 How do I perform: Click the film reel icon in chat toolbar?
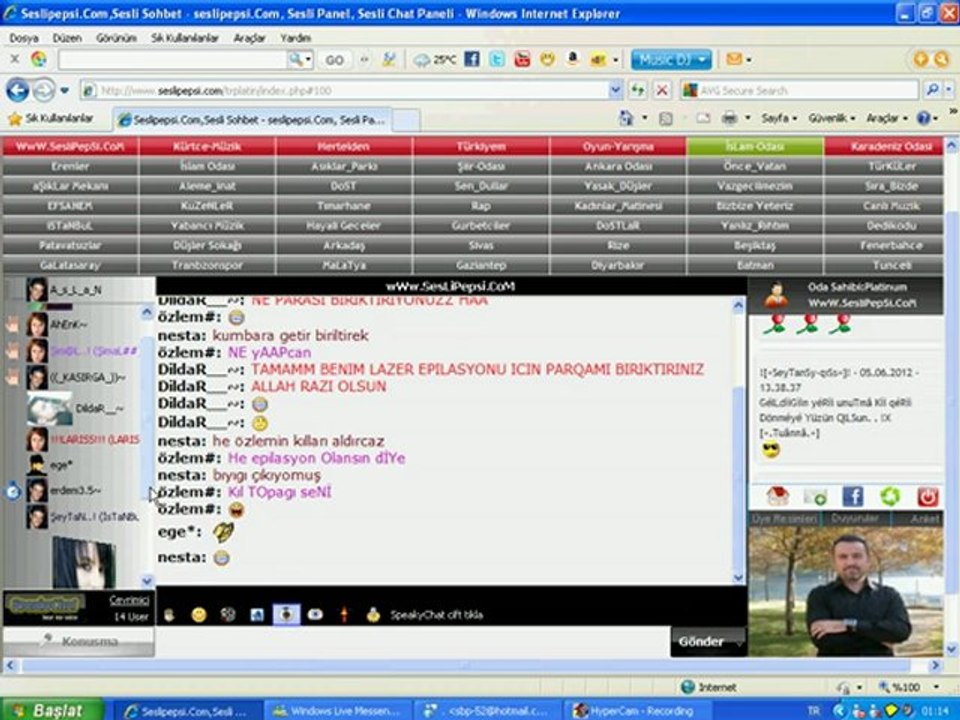click(x=228, y=615)
